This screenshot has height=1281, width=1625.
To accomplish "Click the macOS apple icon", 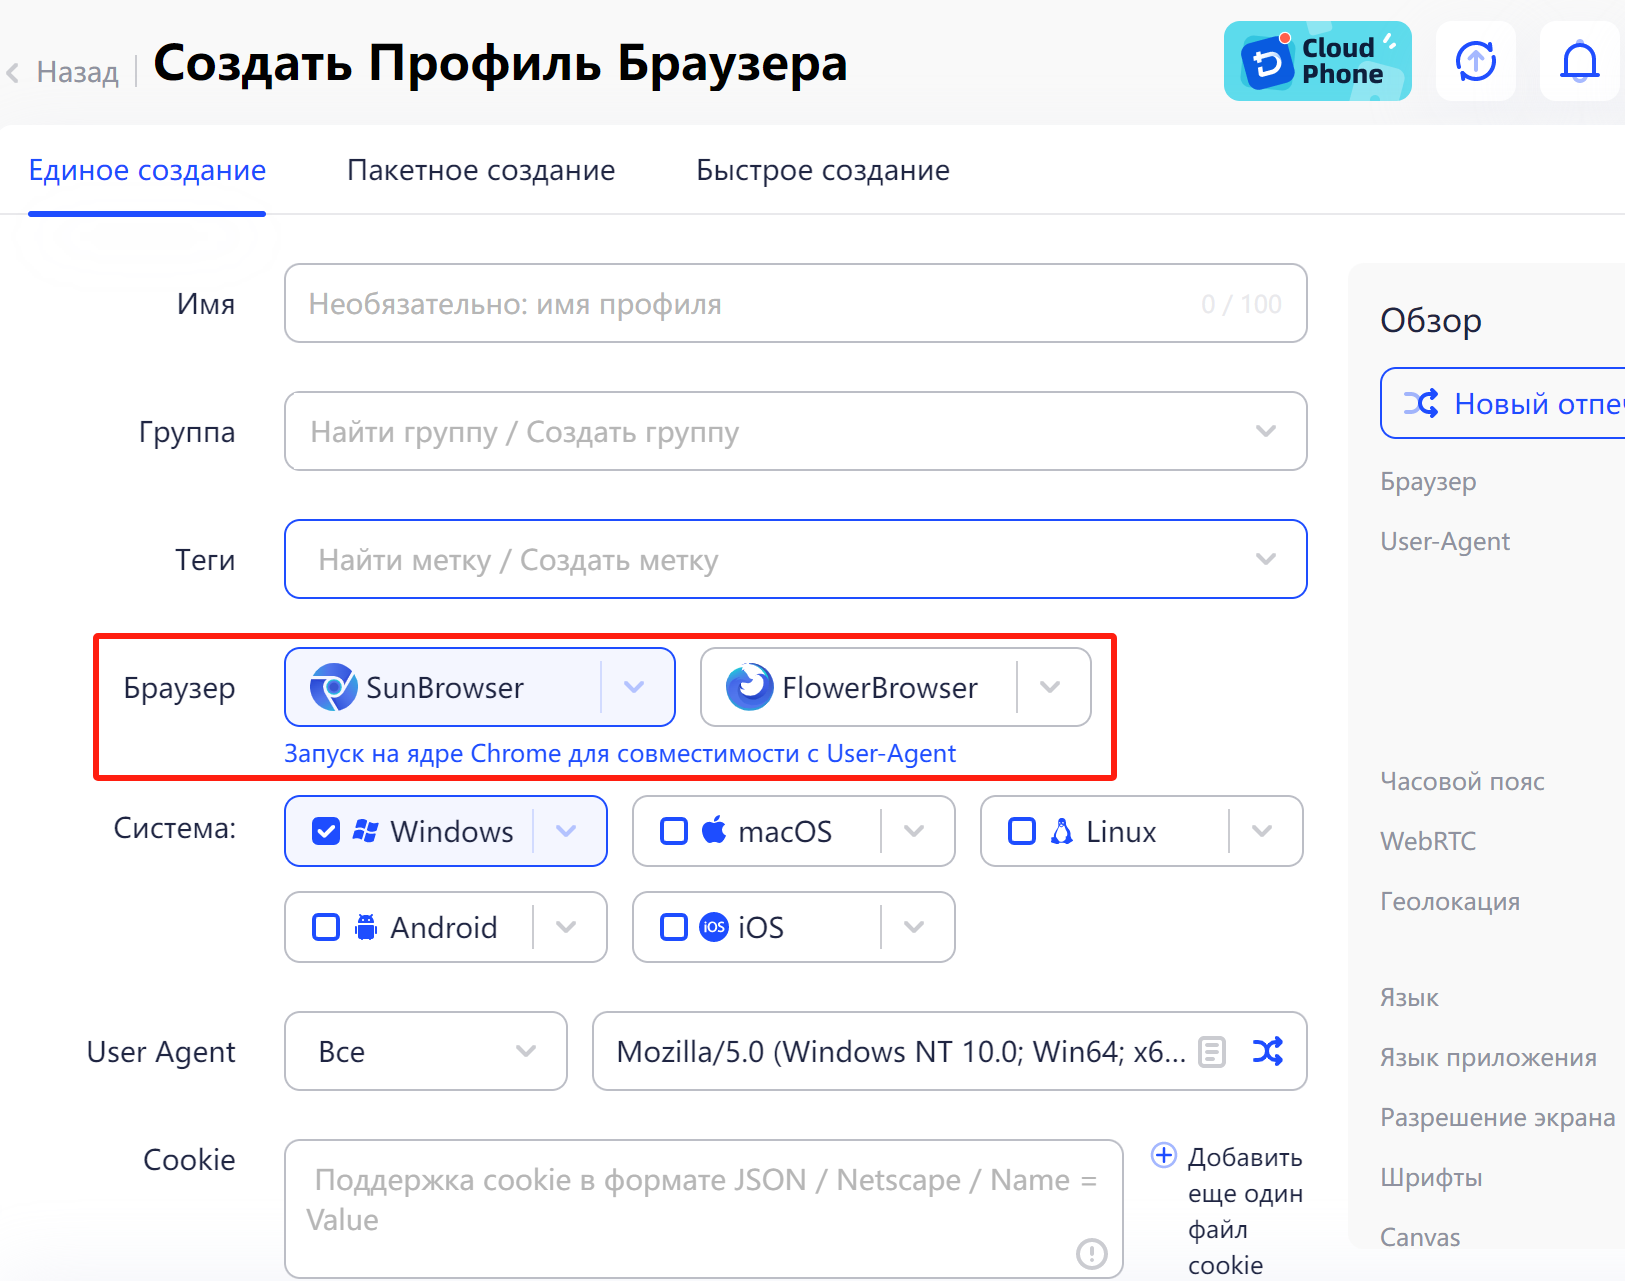I will coord(713,830).
